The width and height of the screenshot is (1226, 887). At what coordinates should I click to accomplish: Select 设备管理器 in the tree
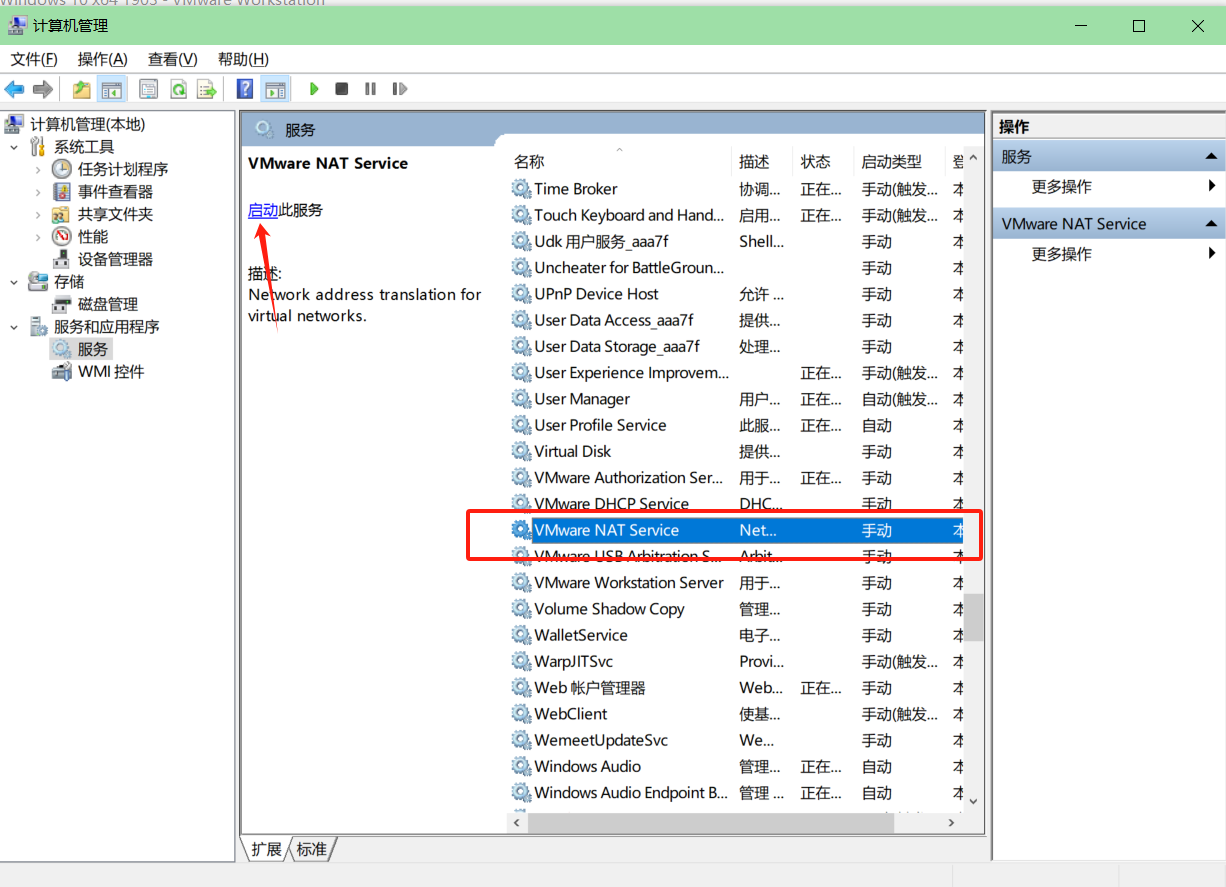coord(115,259)
